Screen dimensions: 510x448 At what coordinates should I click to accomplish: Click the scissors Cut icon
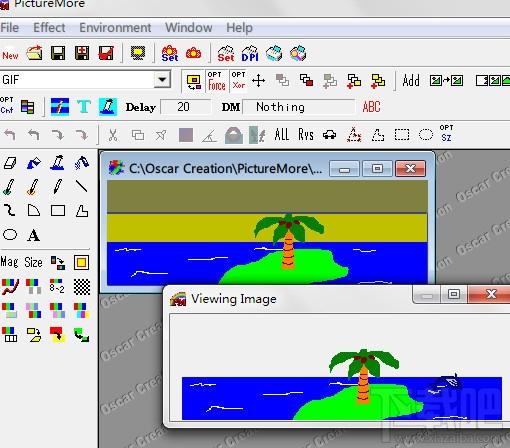[x=113, y=135]
